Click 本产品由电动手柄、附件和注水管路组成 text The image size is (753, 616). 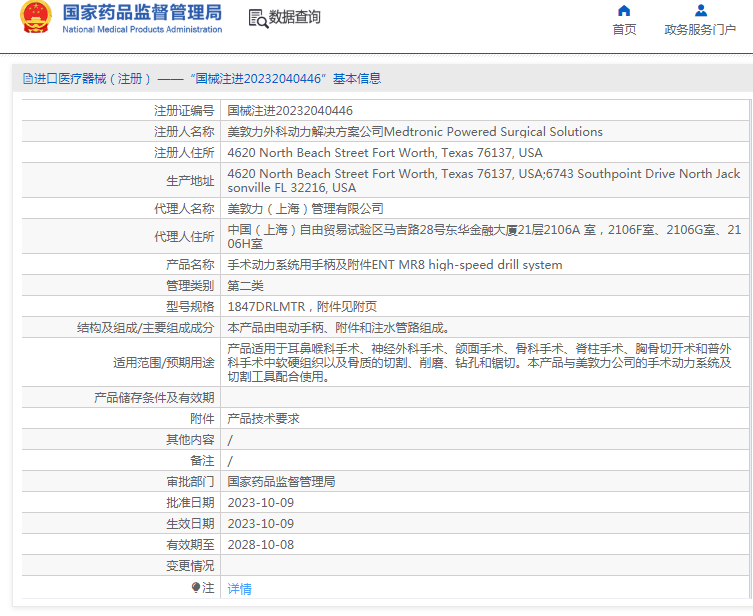click(x=338, y=328)
